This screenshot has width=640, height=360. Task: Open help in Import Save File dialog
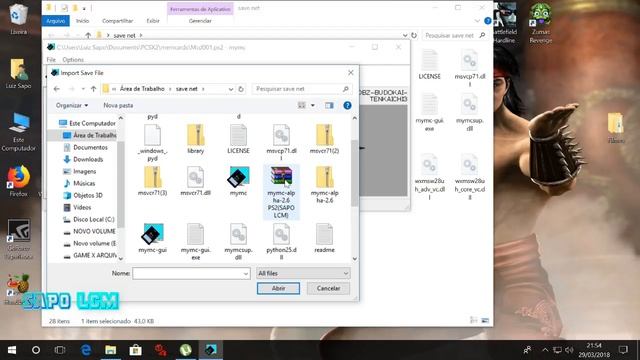click(347, 105)
